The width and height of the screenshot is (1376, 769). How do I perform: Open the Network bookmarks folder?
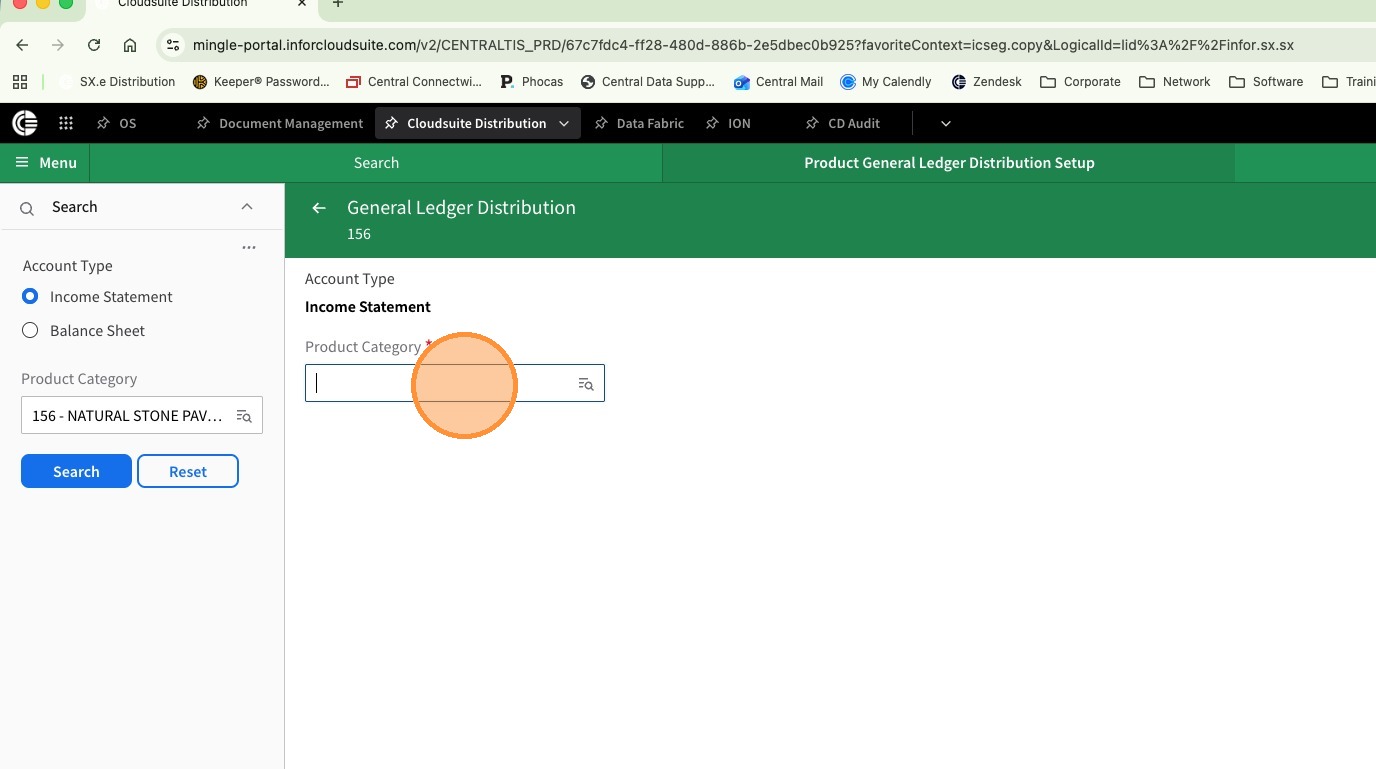[x=1175, y=82]
